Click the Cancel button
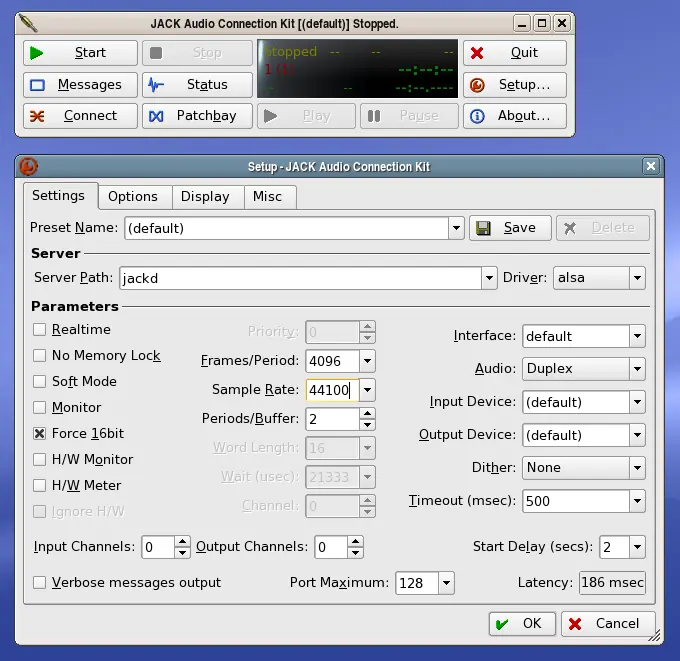This screenshot has height=661, width=680. click(607, 624)
